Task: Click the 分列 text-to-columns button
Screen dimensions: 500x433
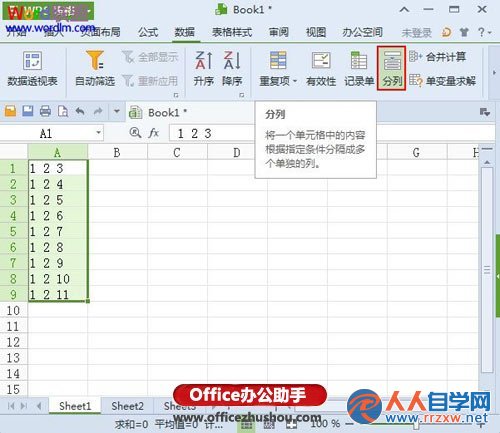Action: [392, 68]
